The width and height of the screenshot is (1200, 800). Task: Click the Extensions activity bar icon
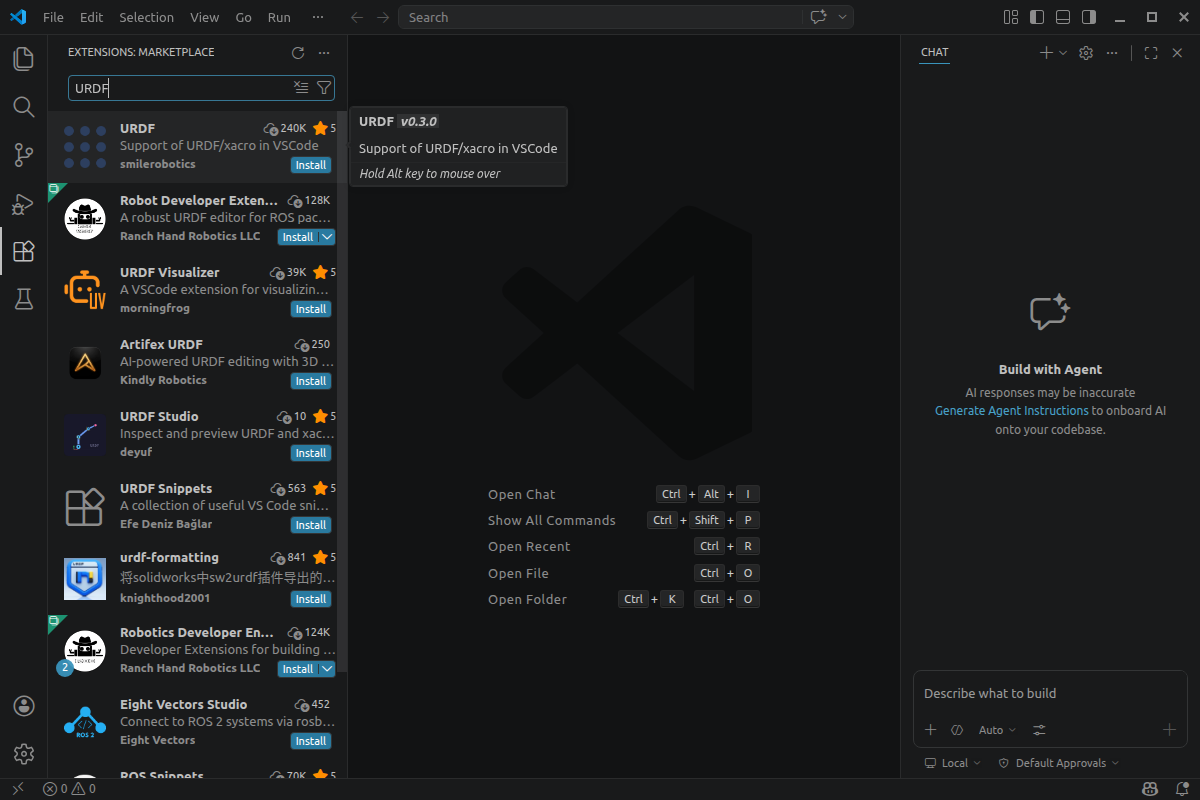click(23, 251)
